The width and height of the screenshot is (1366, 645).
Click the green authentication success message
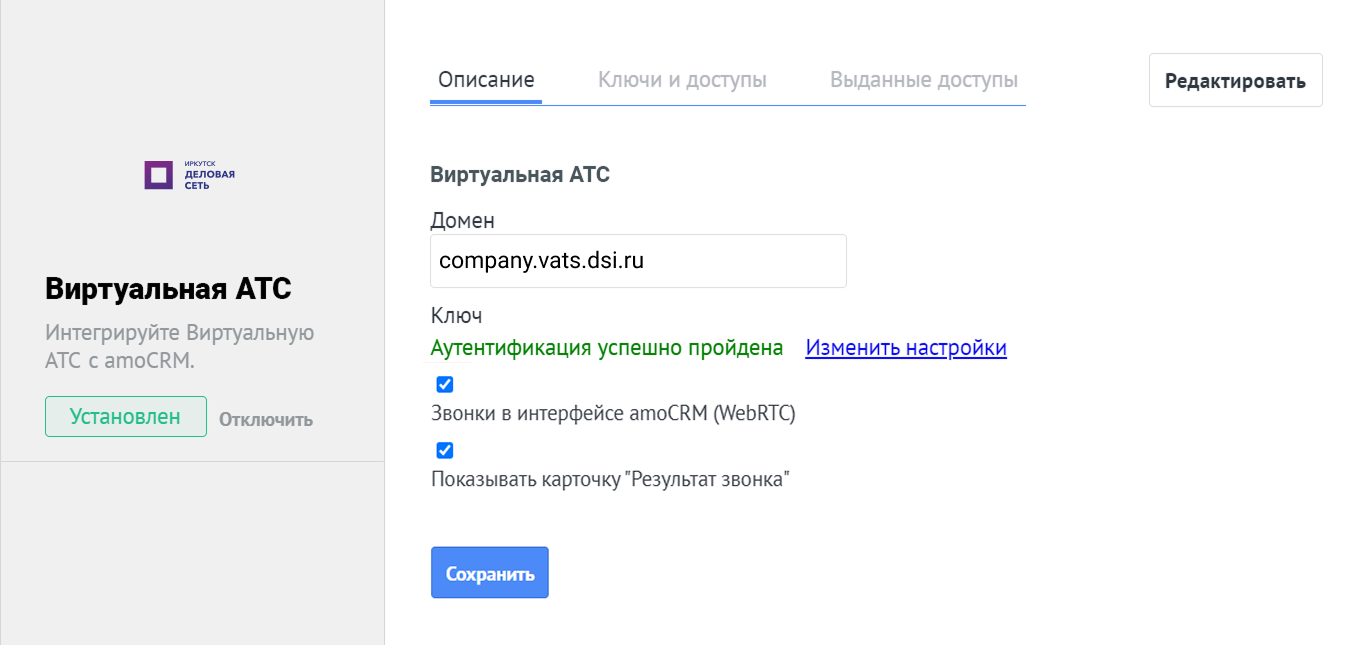click(607, 348)
